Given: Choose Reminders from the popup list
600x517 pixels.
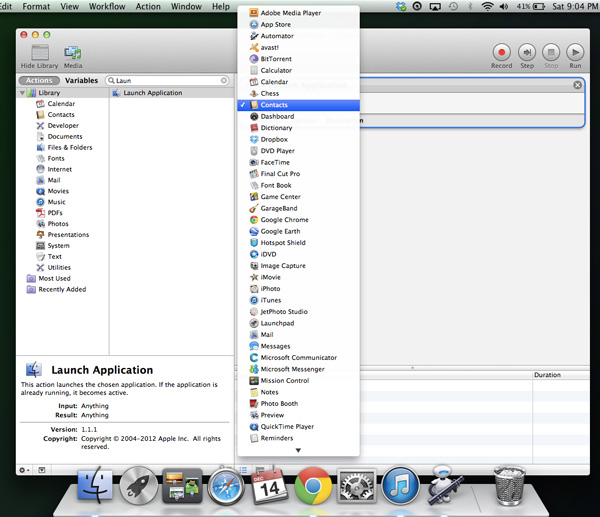Looking at the screenshot, I should coord(298,438).
